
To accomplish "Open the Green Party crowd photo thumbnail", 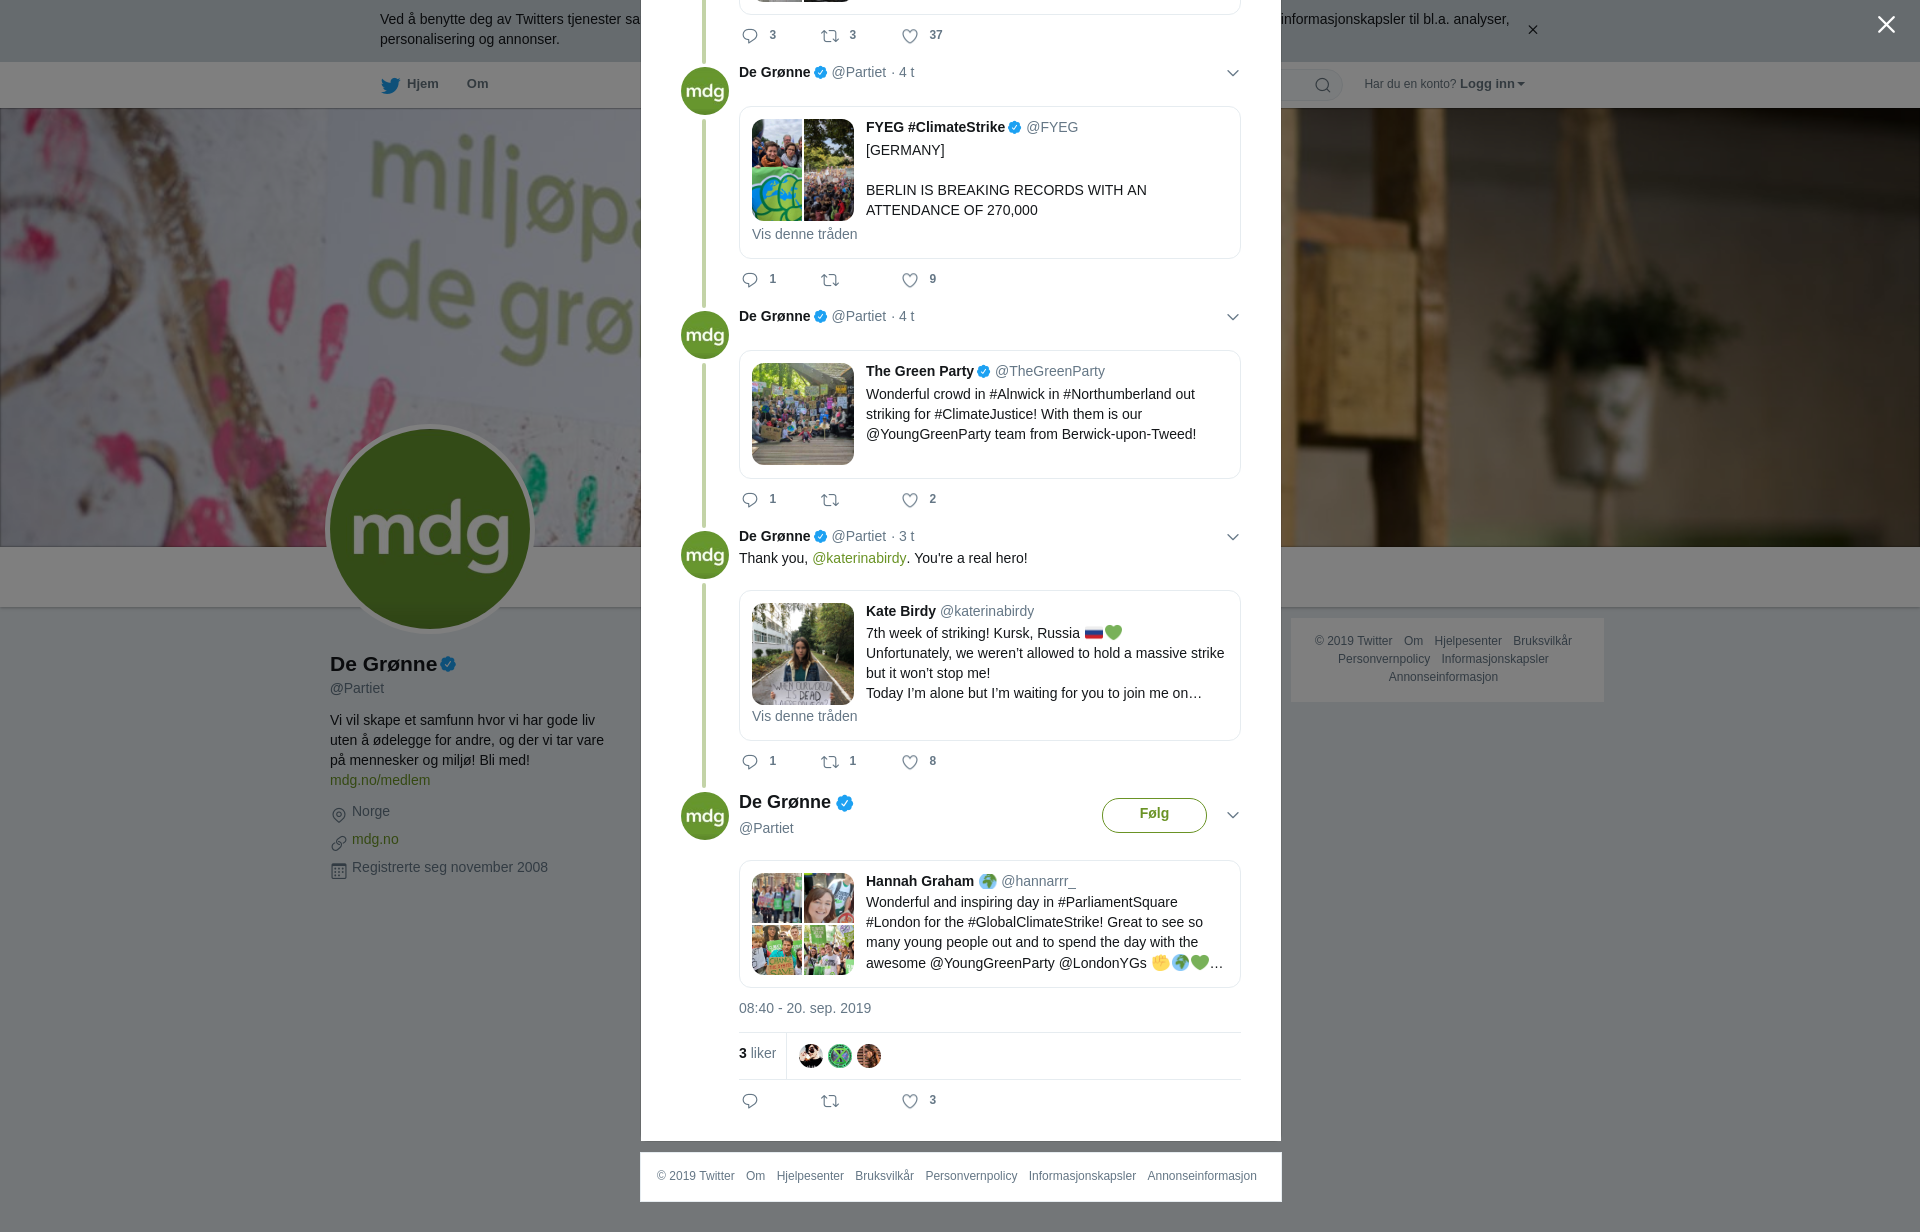I will (x=803, y=414).
